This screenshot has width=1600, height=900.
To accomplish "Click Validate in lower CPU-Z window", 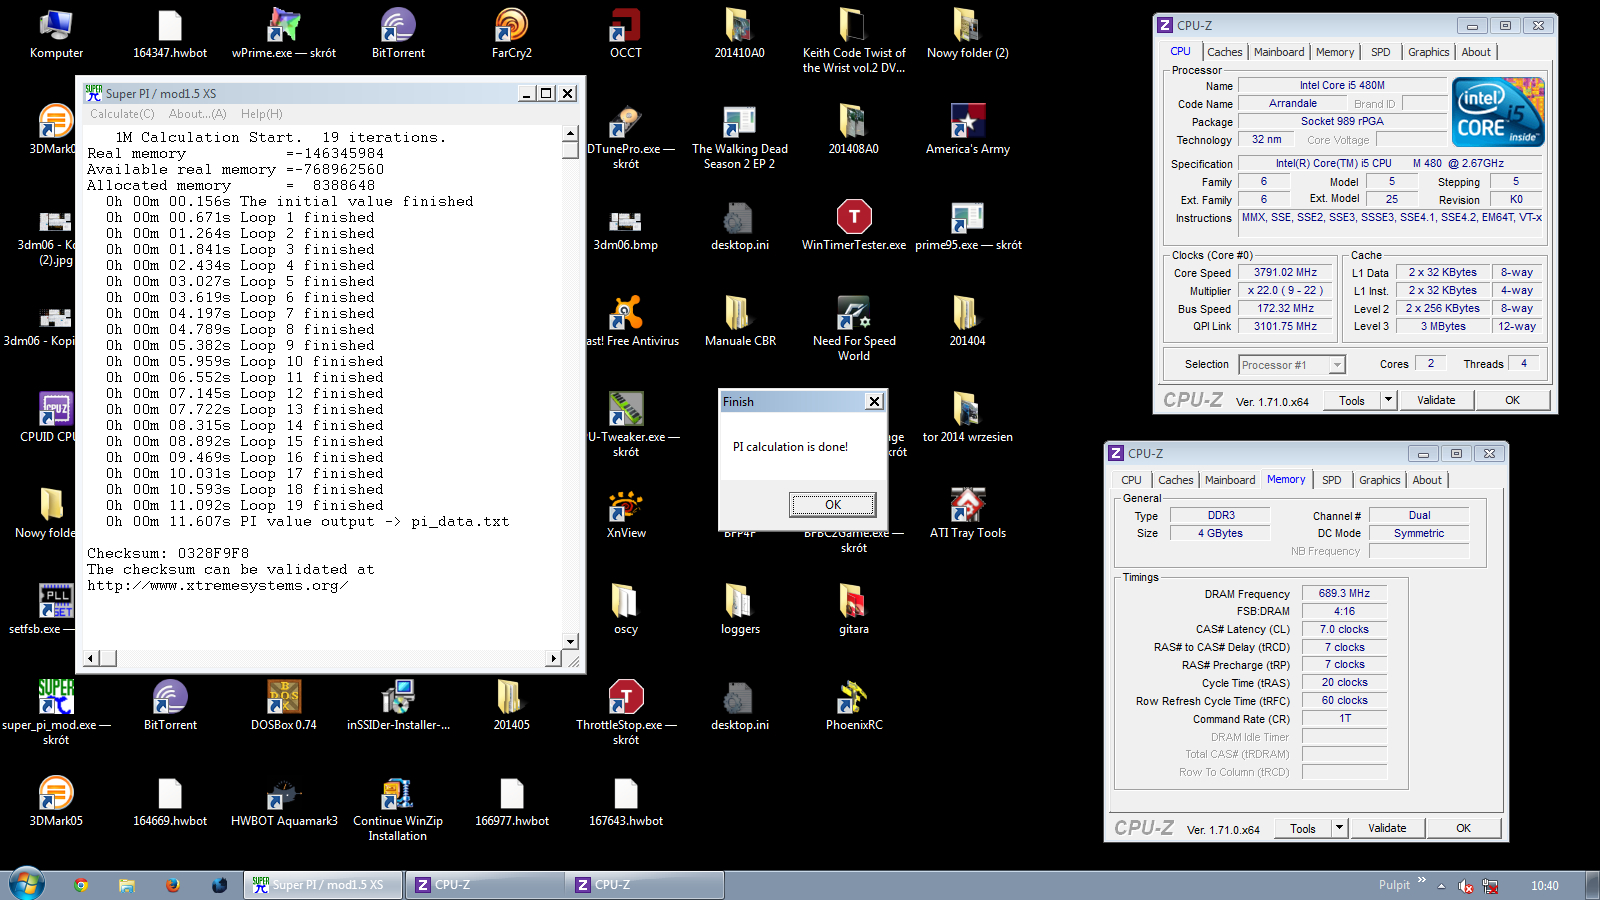I will [x=1387, y=828].
